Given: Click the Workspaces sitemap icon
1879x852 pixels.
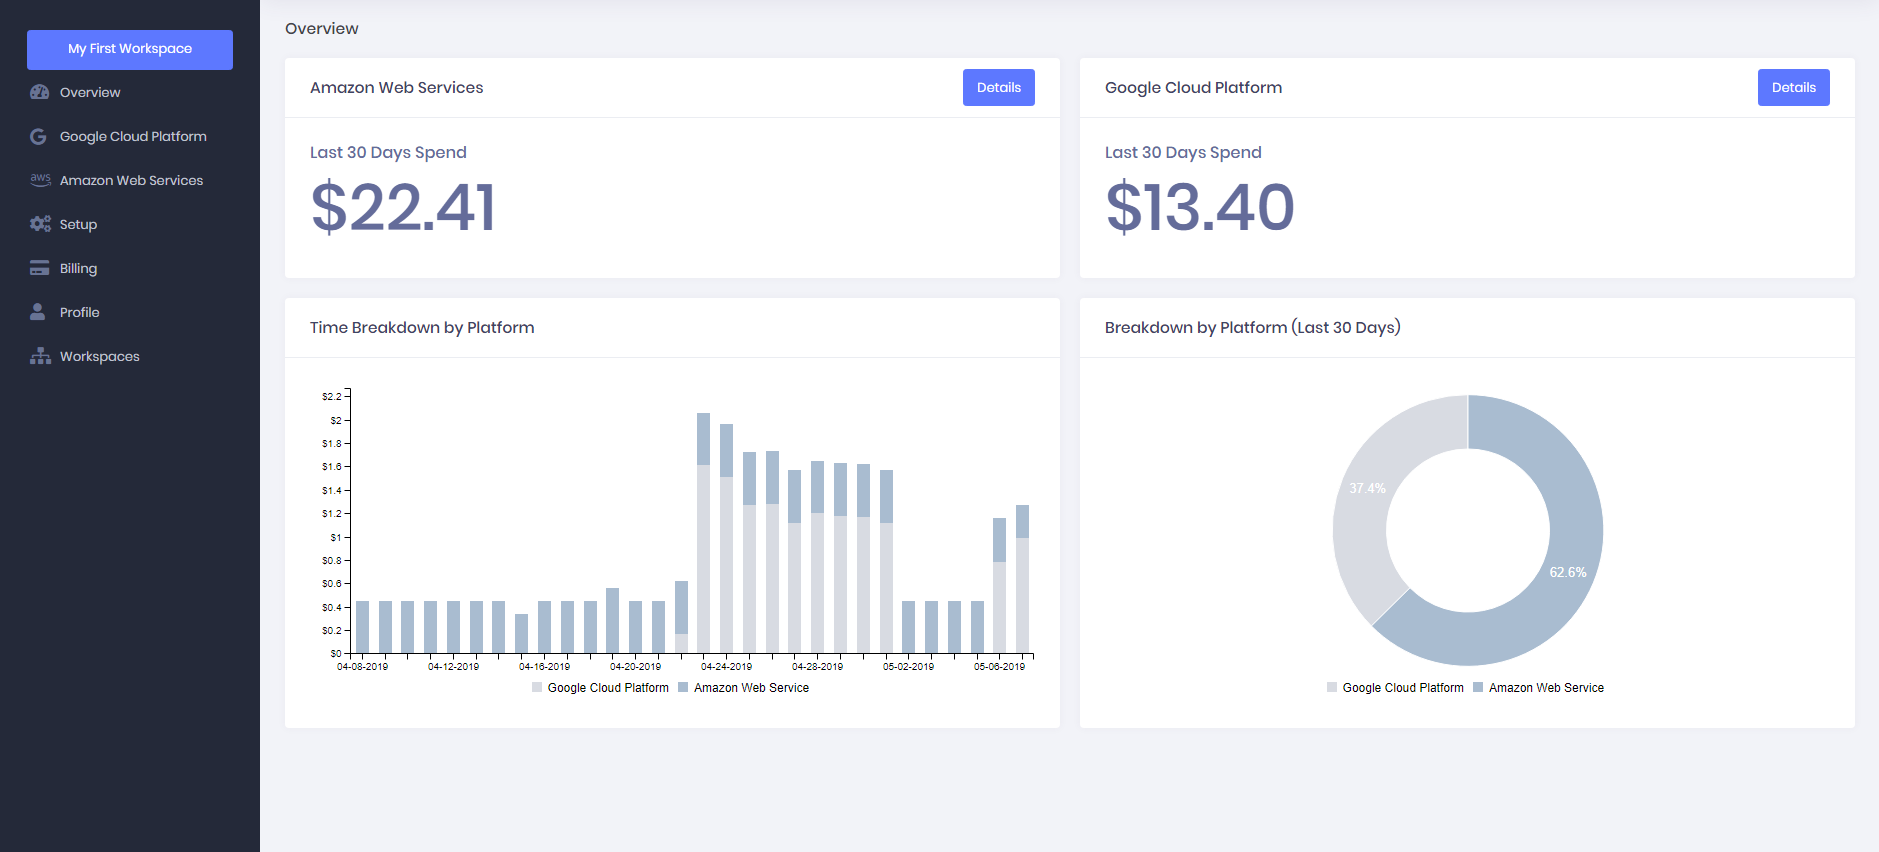Looking at the screenshot, I should (x=40, y=356).
